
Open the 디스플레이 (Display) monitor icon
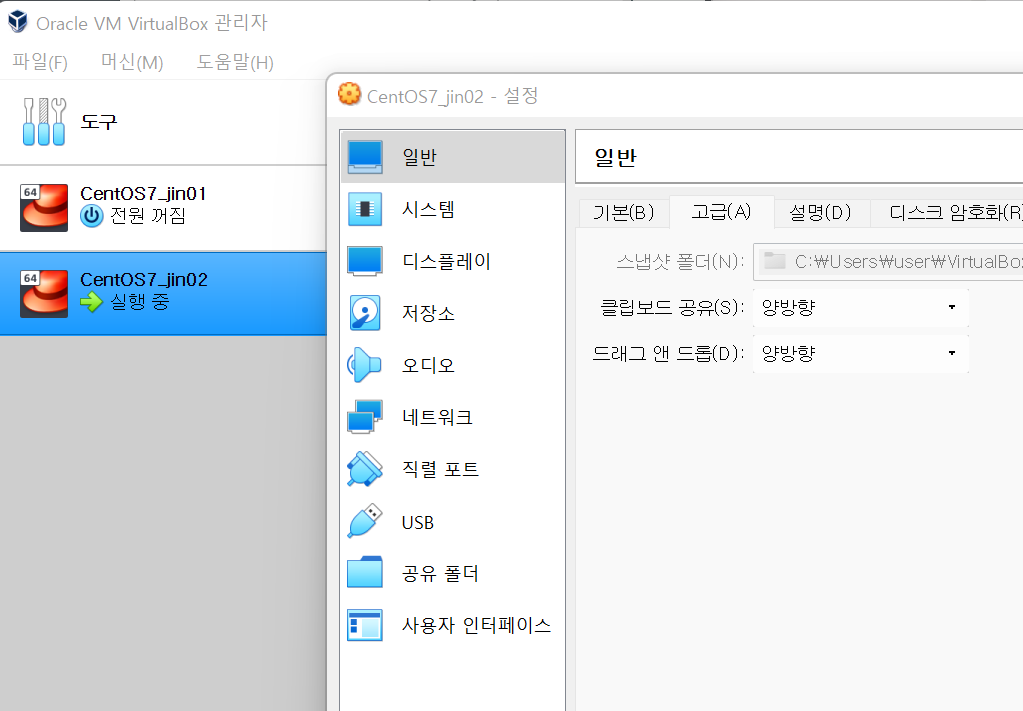[x=365, y=261]
